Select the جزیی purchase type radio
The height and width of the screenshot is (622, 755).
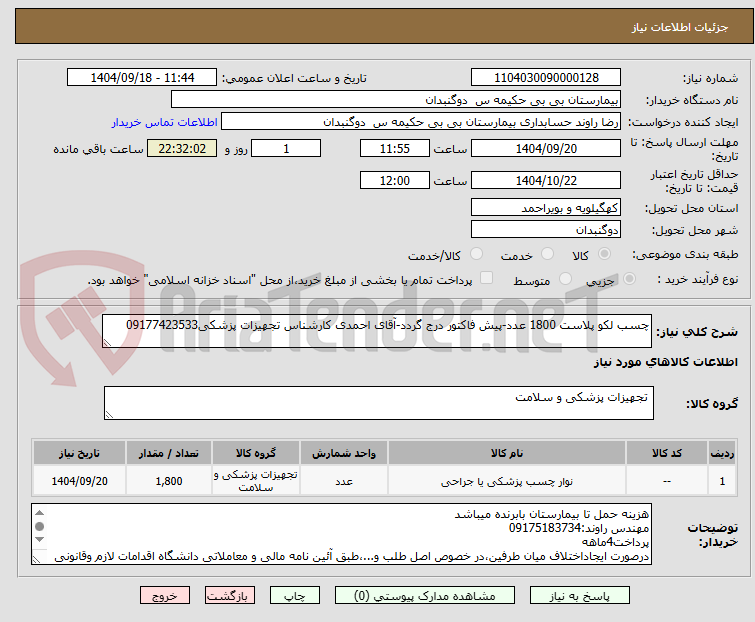click(629, 279)
